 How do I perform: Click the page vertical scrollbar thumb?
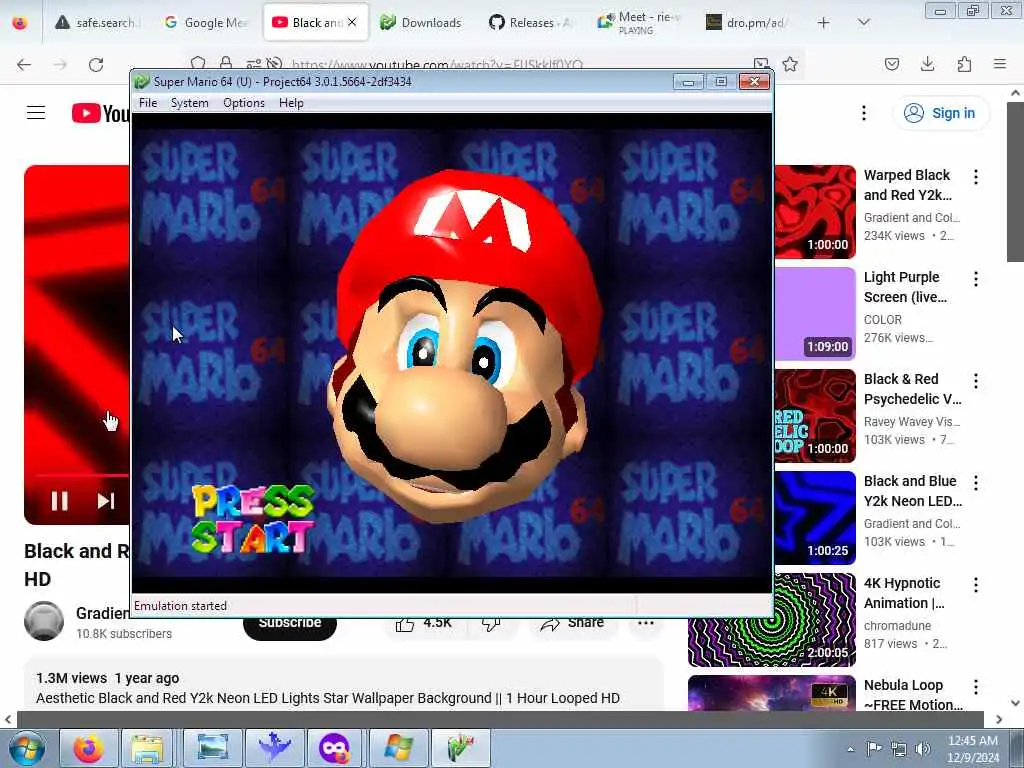click(x=1015, y=182)
